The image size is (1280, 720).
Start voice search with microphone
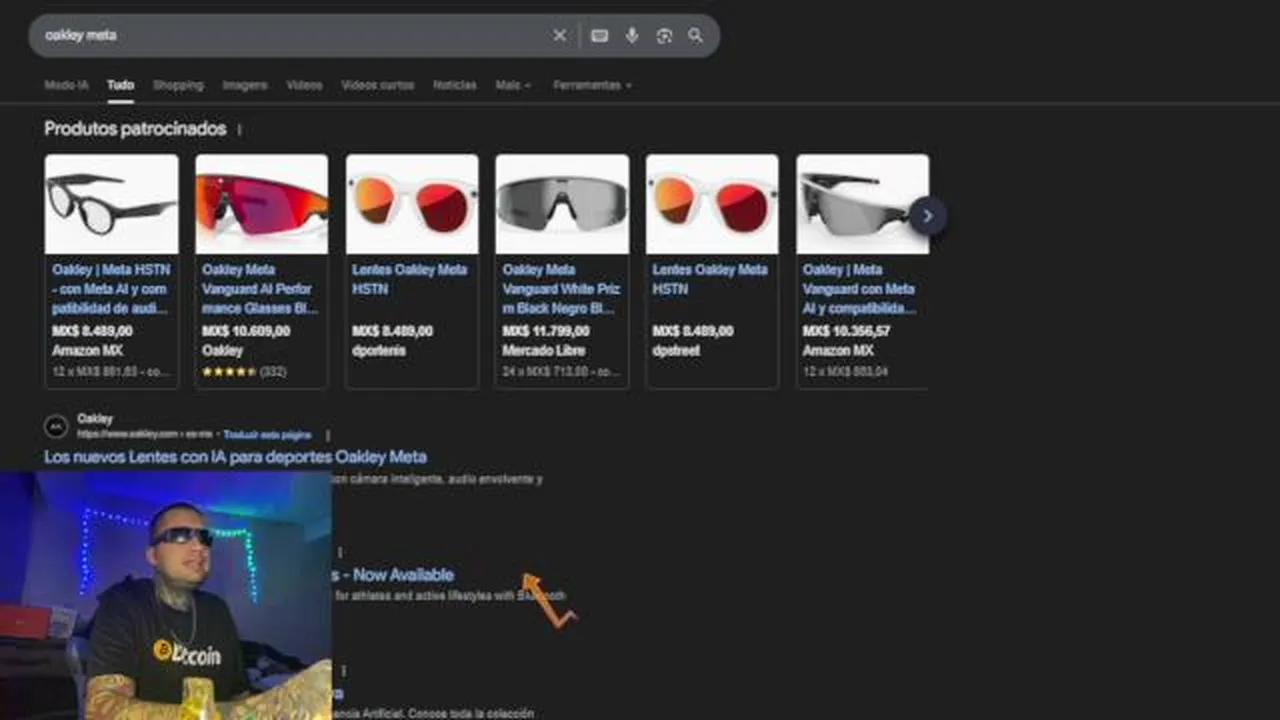632,35
